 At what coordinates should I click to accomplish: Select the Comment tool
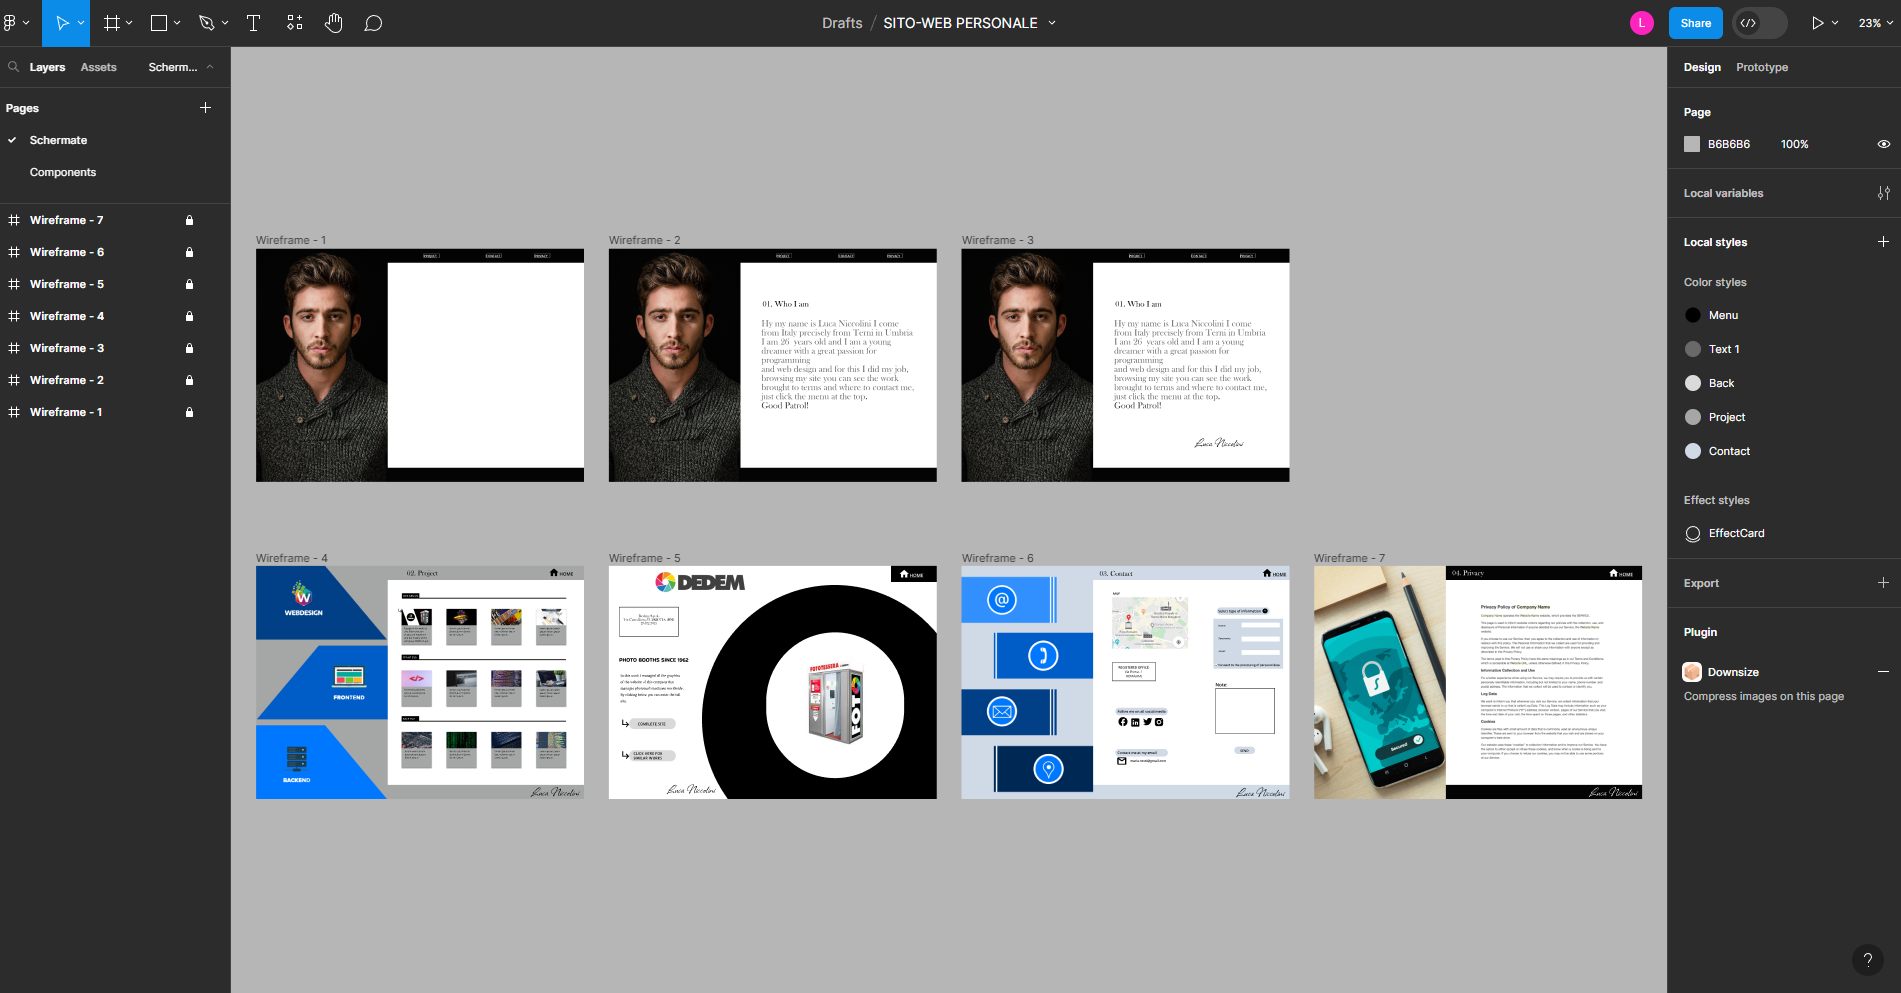click(373, 23)
